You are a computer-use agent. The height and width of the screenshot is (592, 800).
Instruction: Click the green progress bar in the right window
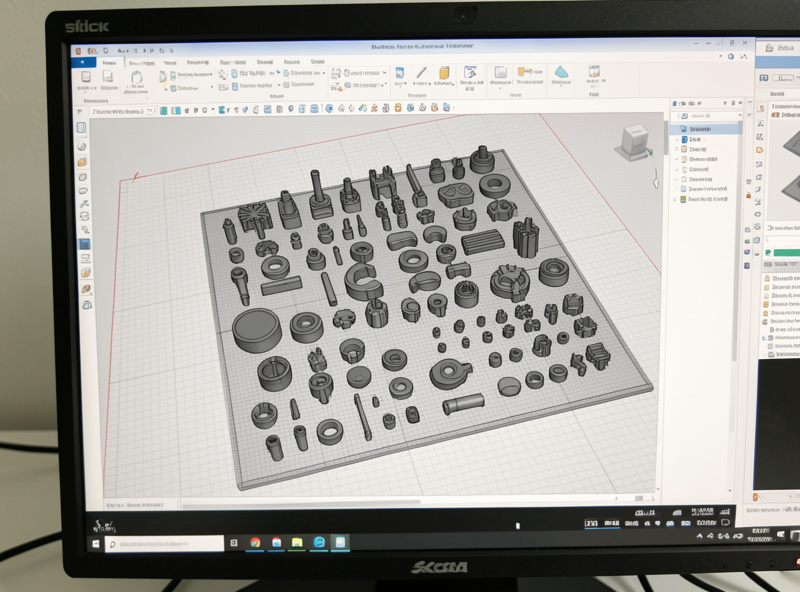click(786, 253)
